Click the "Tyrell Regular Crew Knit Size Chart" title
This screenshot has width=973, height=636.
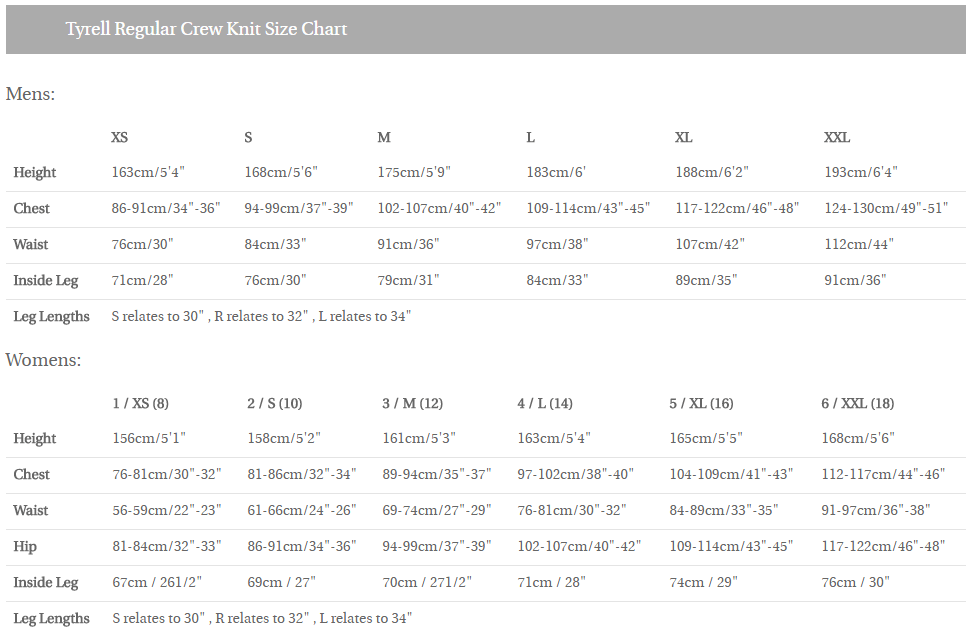tap(206, 29)
